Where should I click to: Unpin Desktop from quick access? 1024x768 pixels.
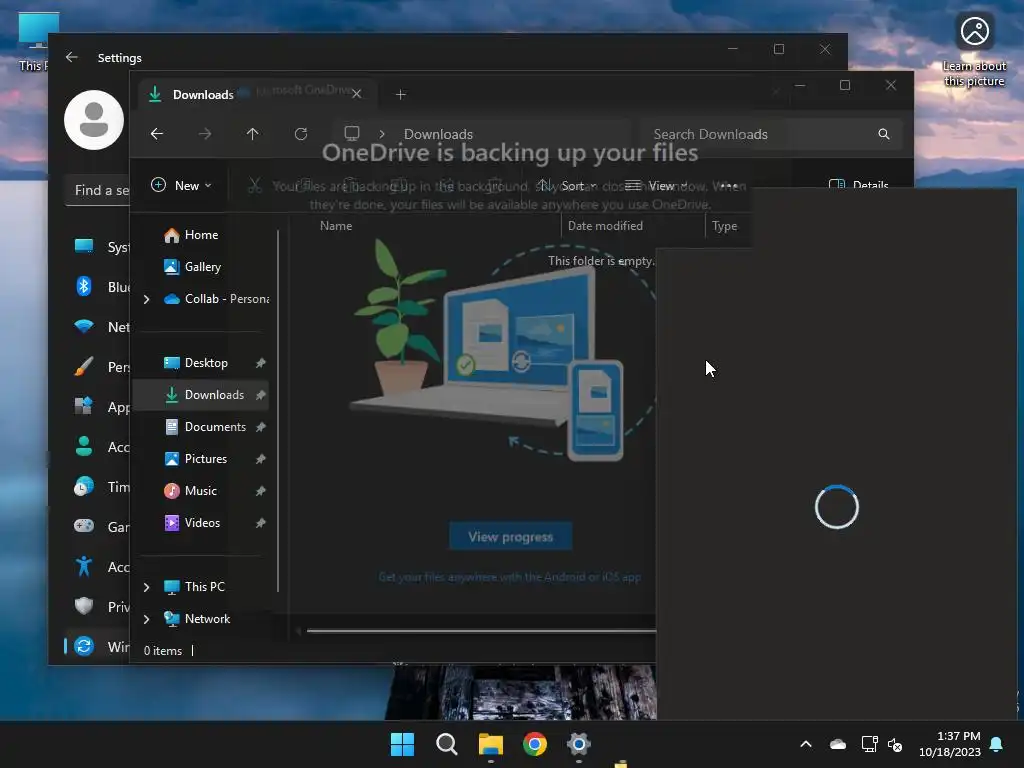[261, 362]
